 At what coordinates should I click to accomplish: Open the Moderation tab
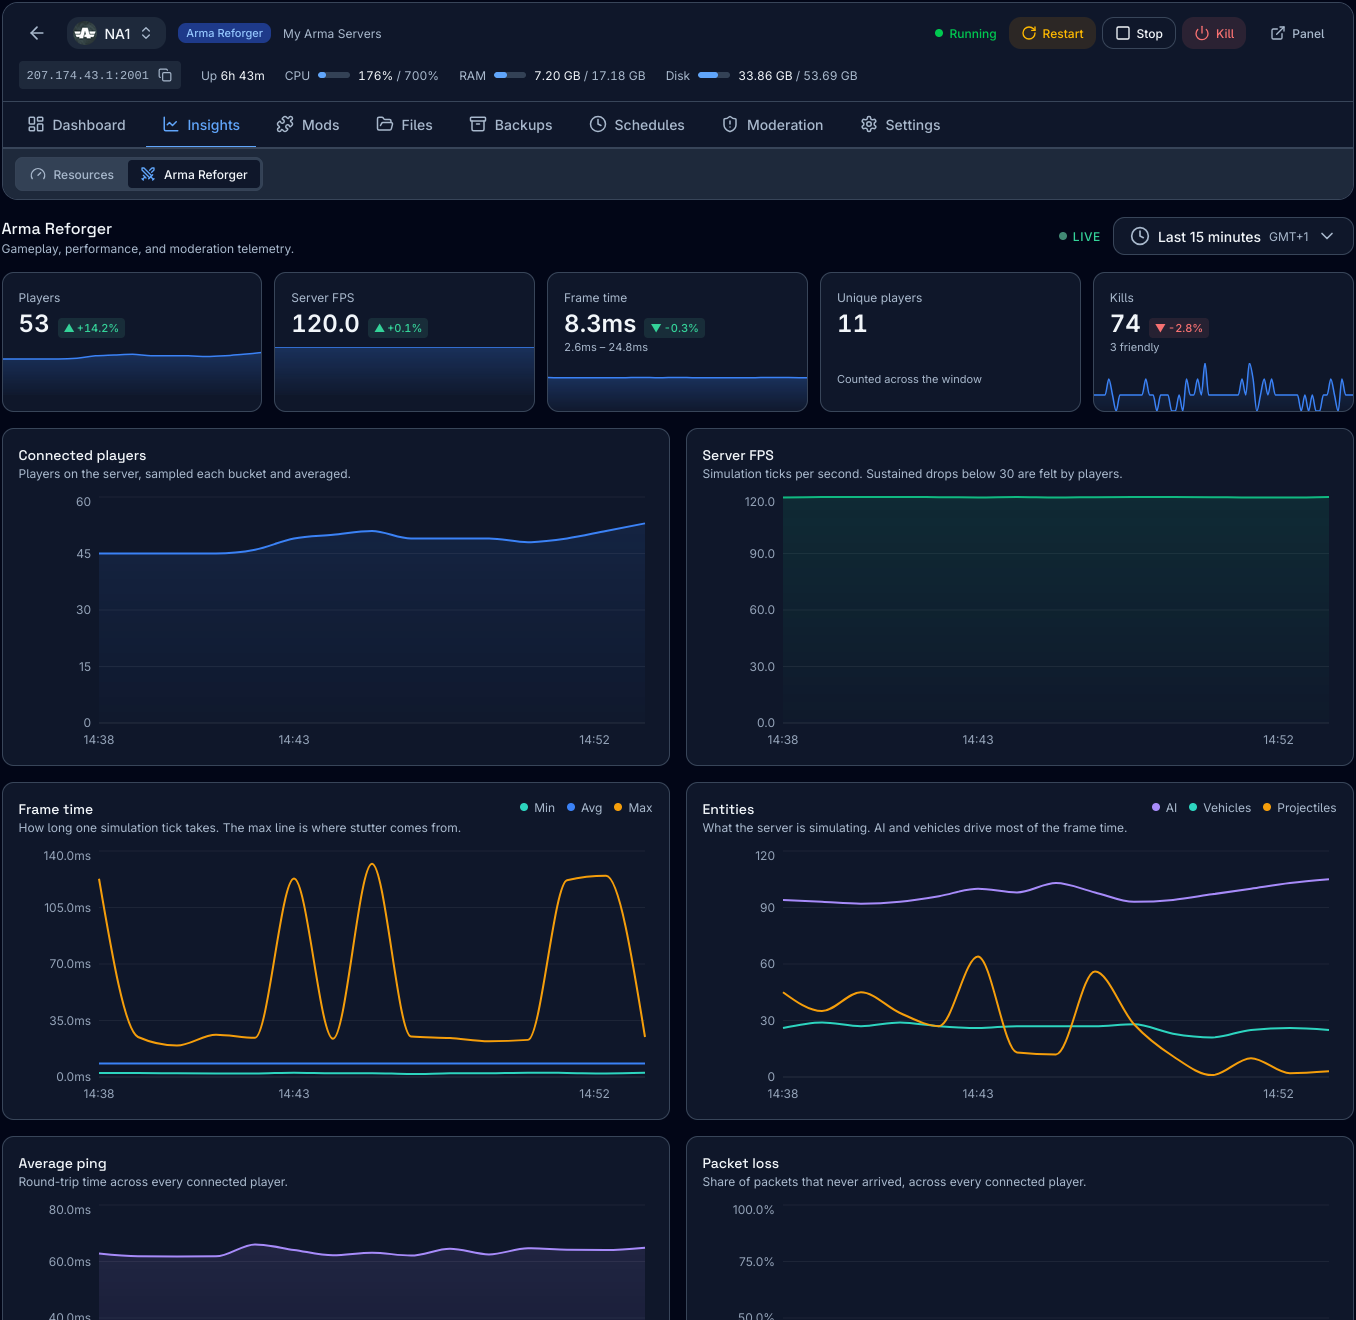tap(773, 125)
